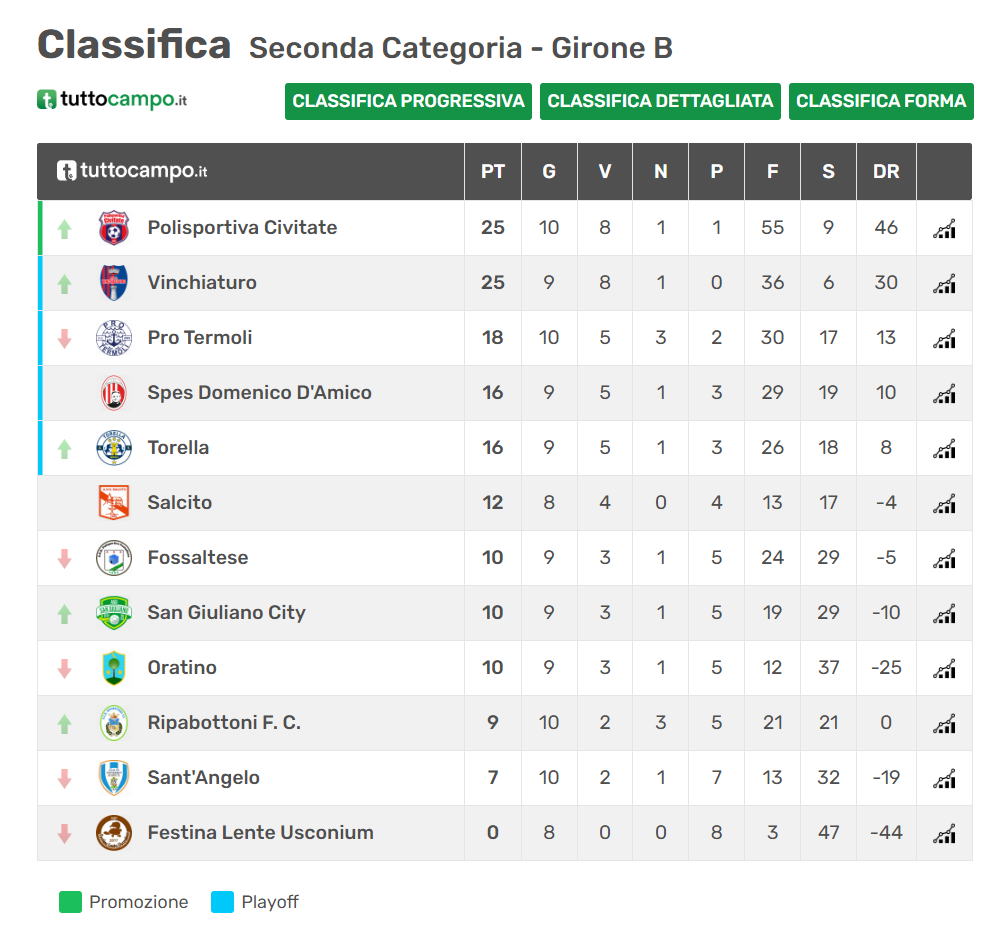Click the Torella team crest

[x=114, y=448]
